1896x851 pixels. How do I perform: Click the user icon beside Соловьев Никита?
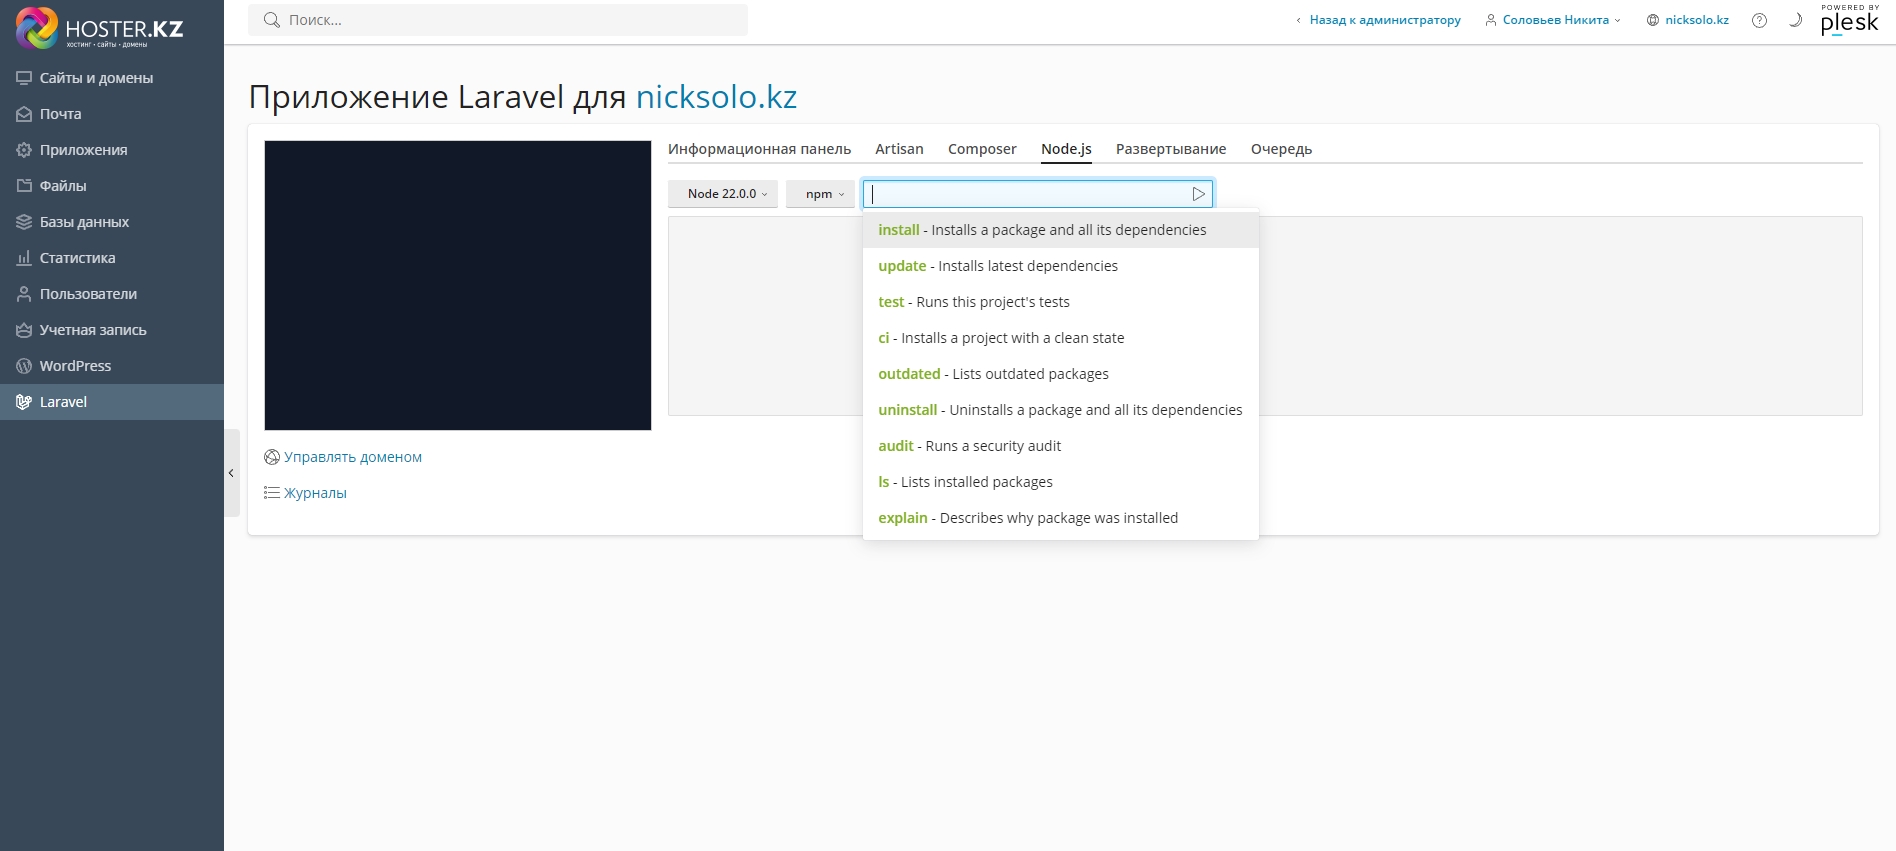coord(1491,20)
